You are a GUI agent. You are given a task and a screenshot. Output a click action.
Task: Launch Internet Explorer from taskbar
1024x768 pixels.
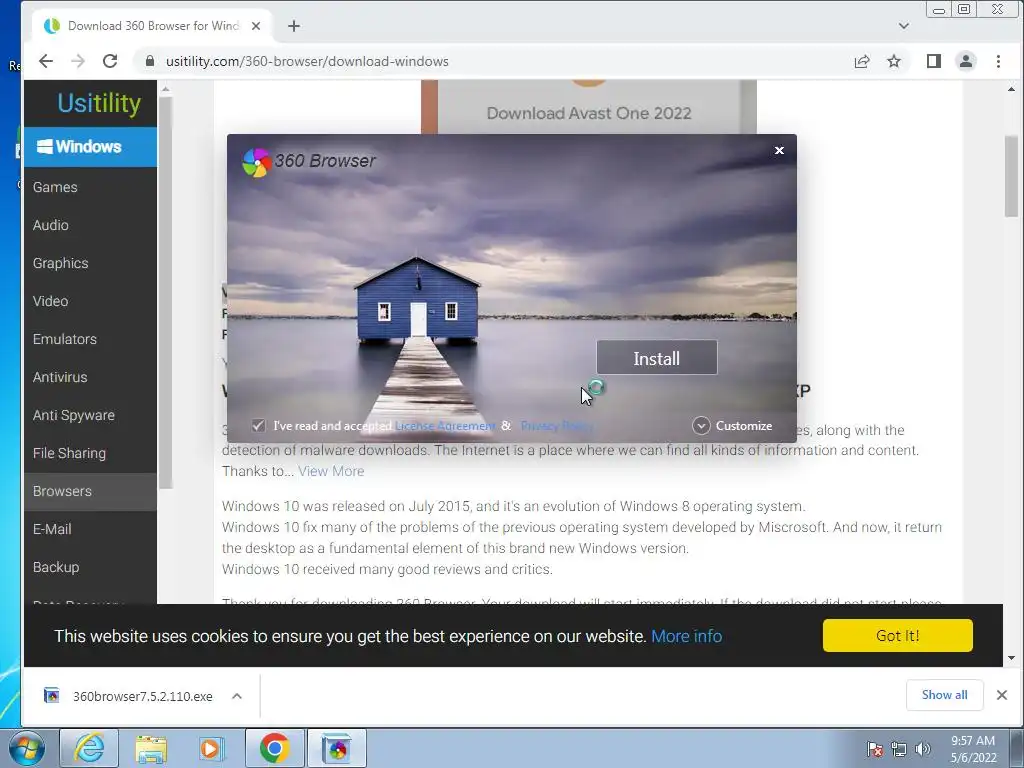tap(89, 748)
